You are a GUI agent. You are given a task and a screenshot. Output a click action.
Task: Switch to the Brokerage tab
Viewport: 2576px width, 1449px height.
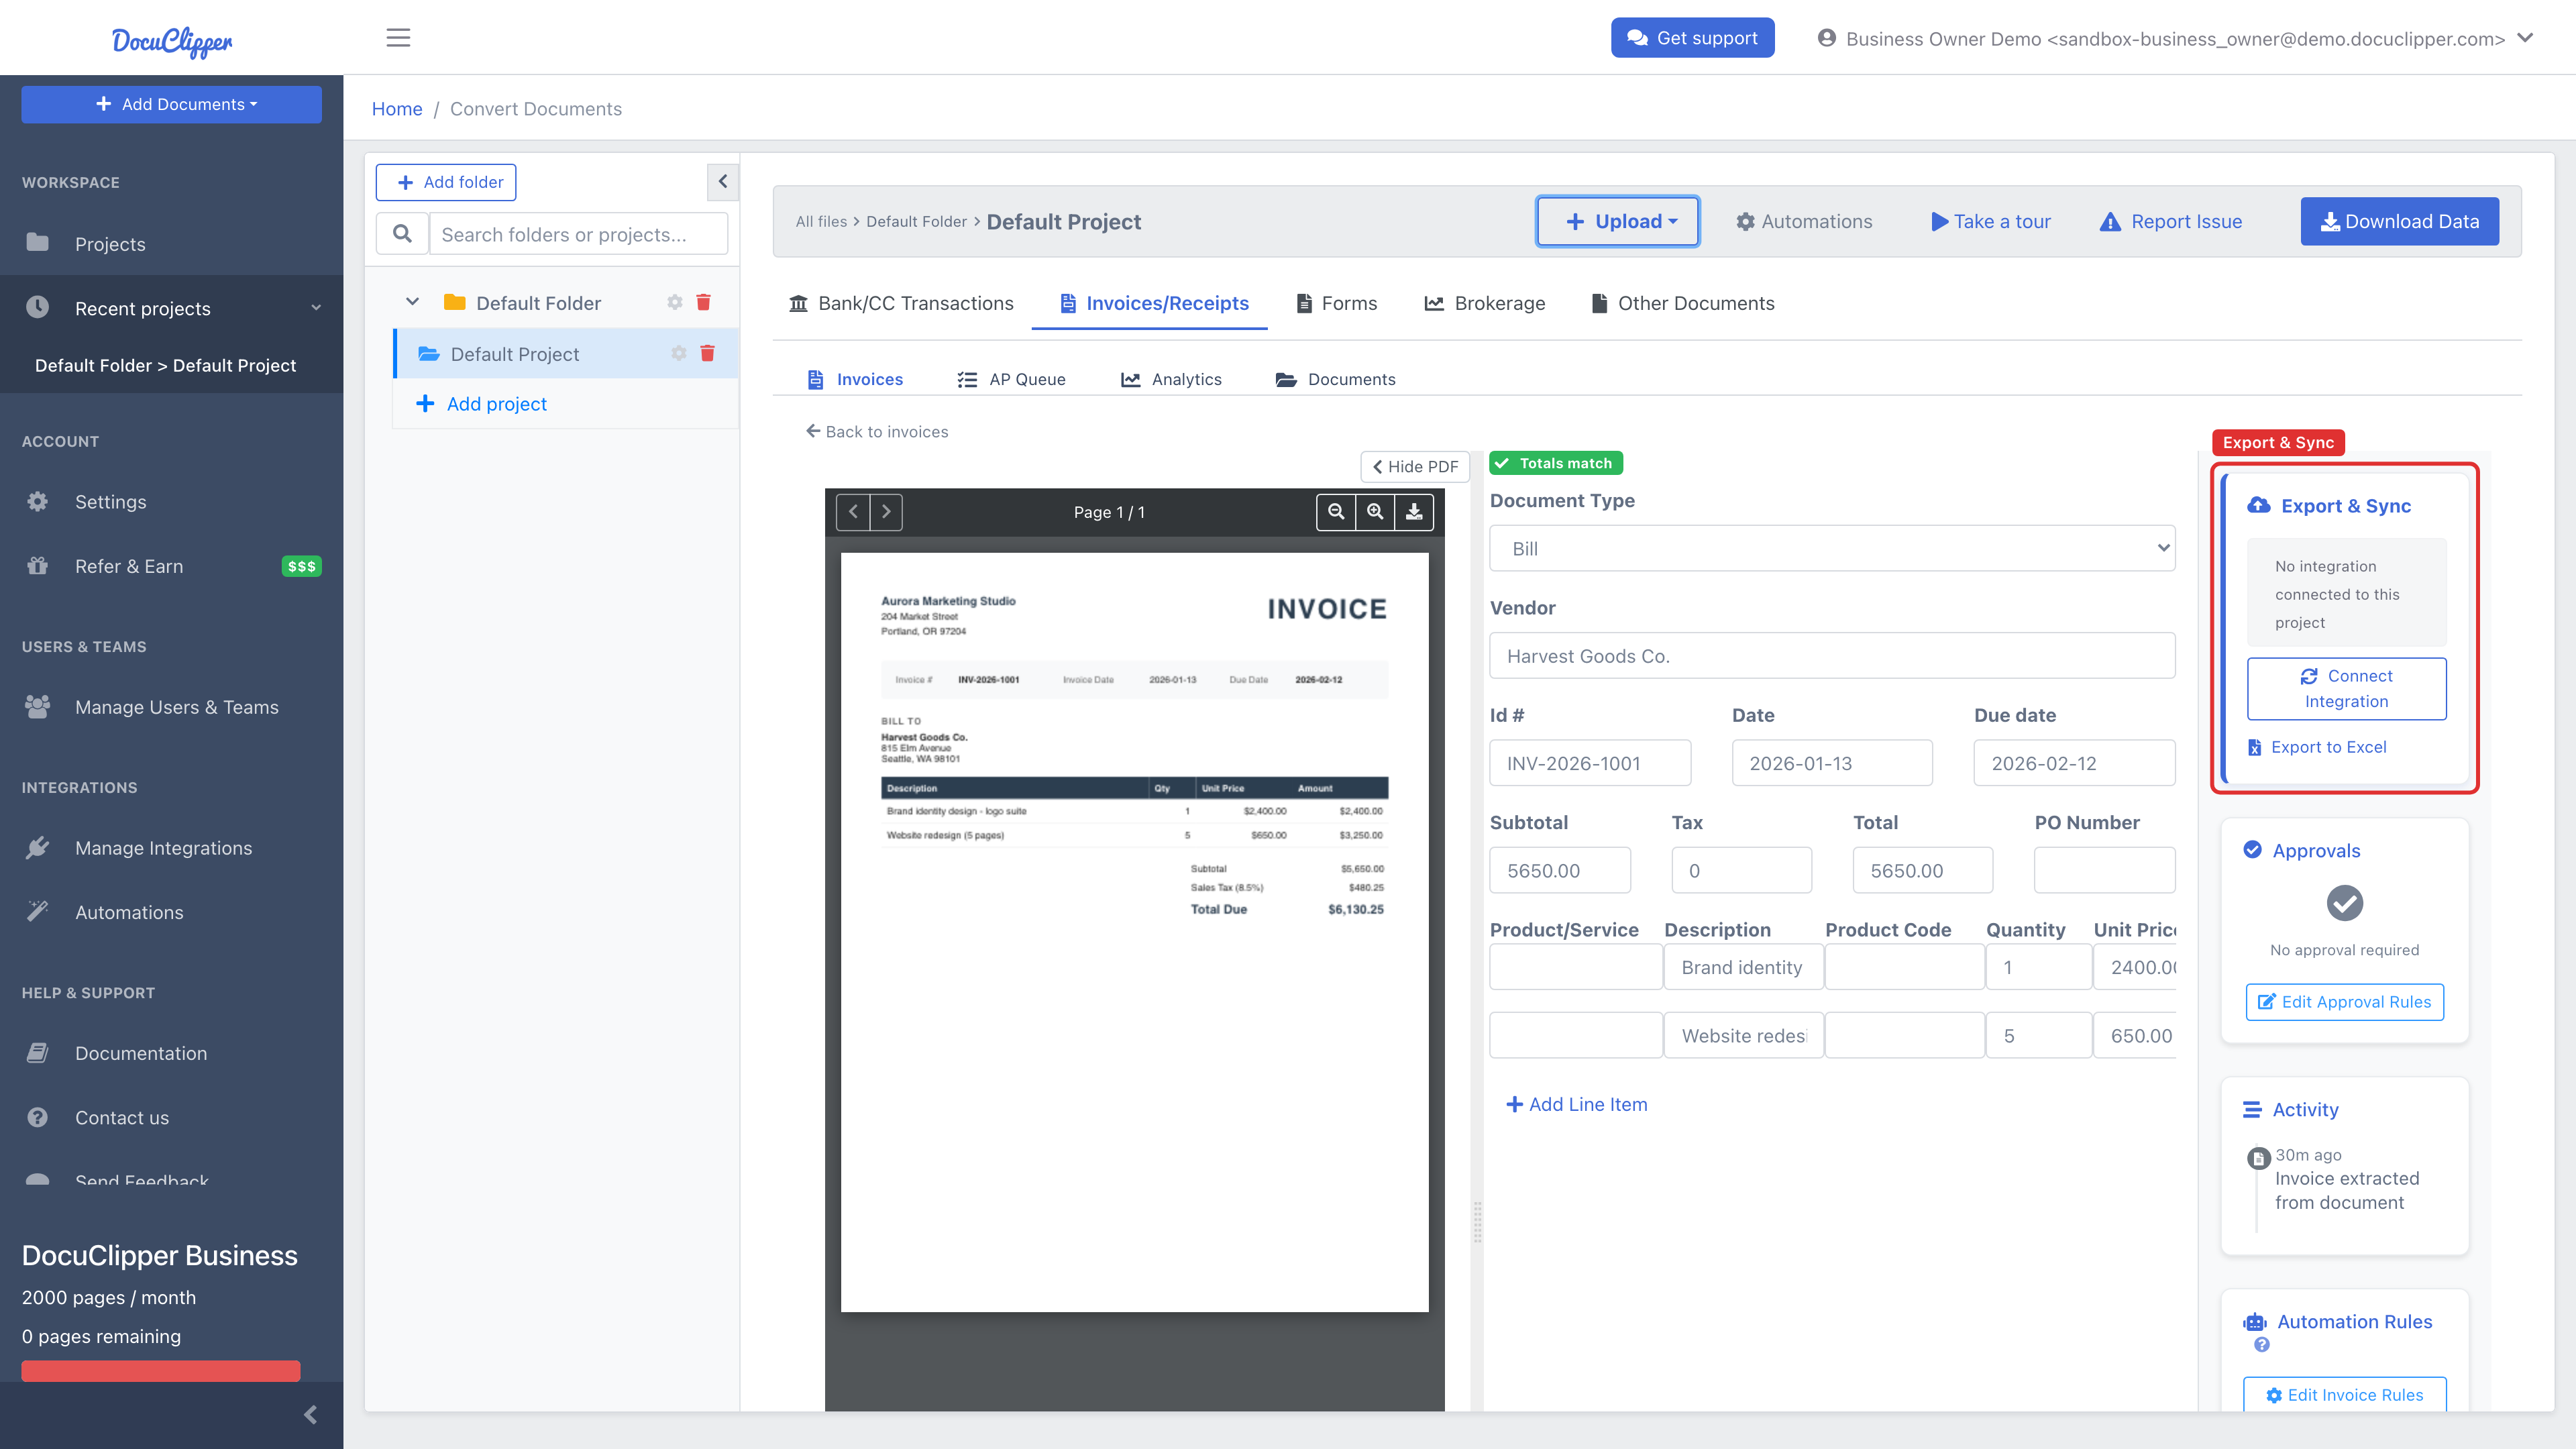(x=1484, y=303)
